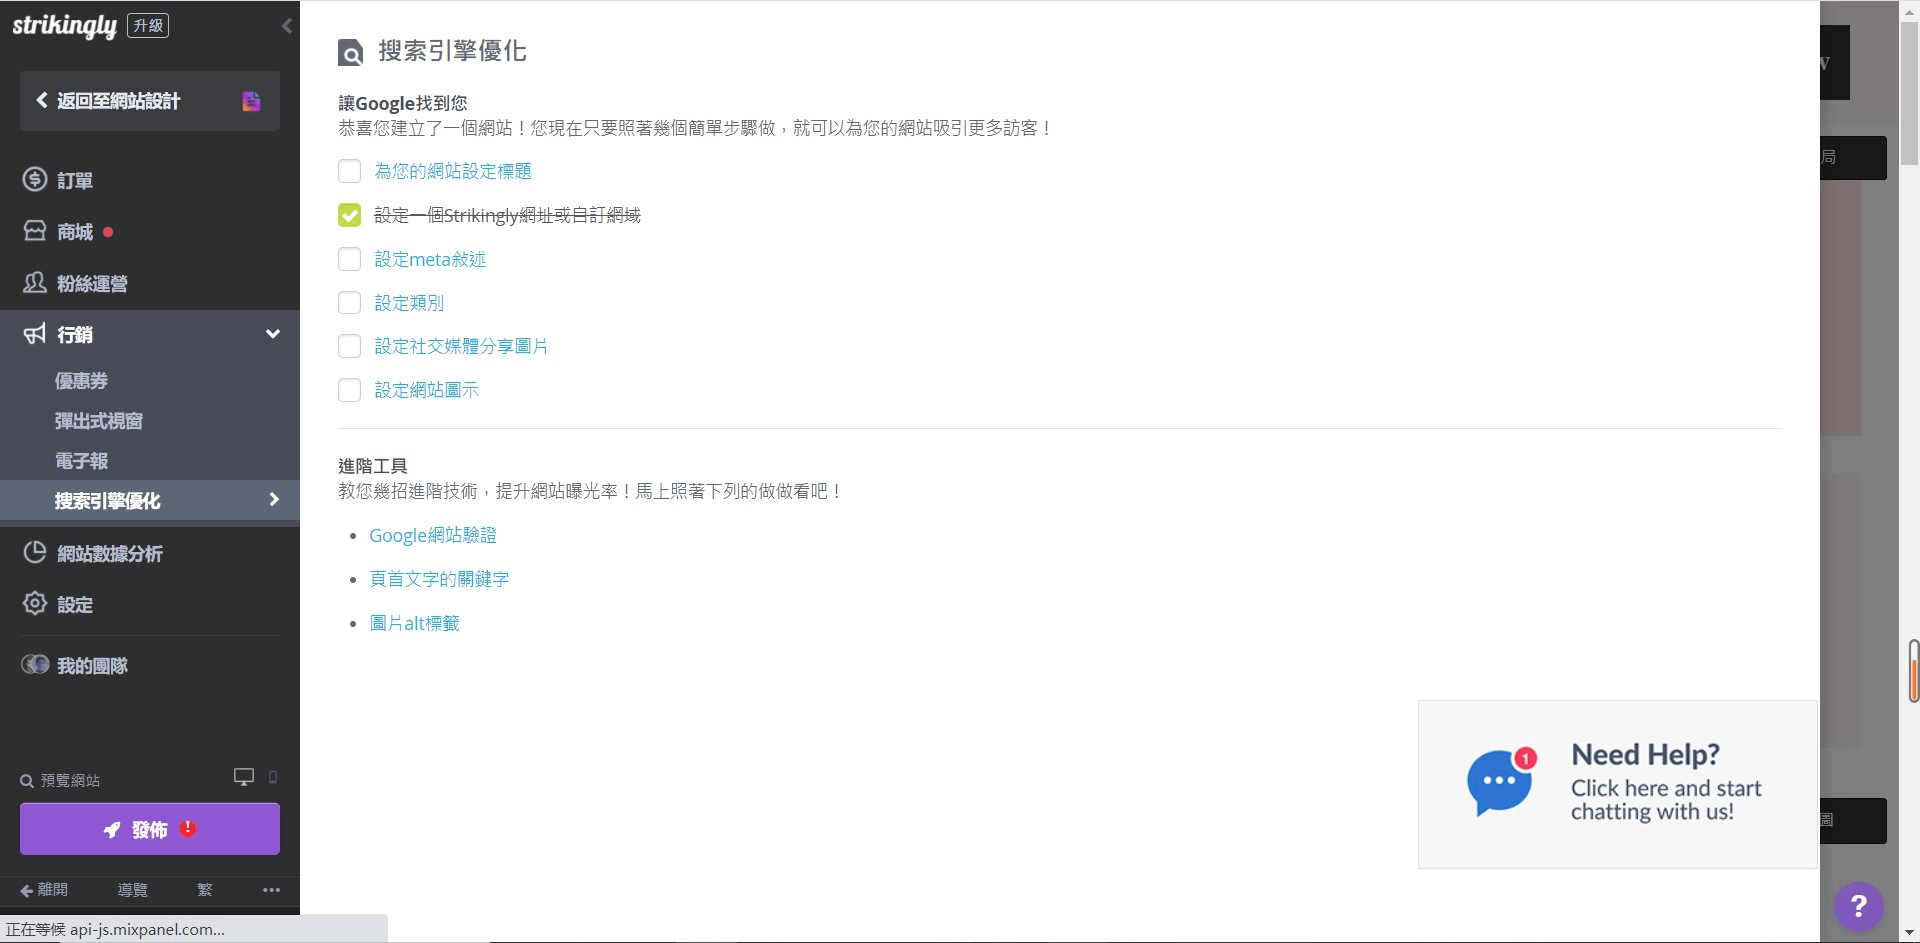Click the mobile preview phone icon
Image resolution: width=1920 pixels, height=943 pixels.
(x=273, y=777)
